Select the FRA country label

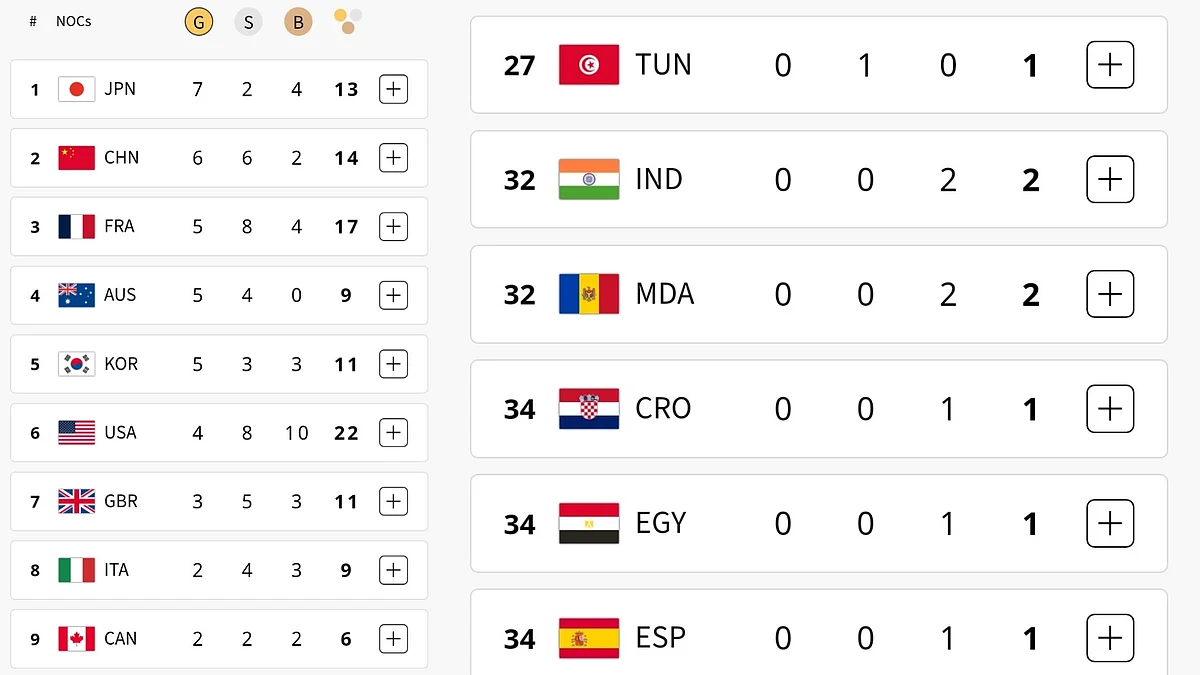pos(119,226)
